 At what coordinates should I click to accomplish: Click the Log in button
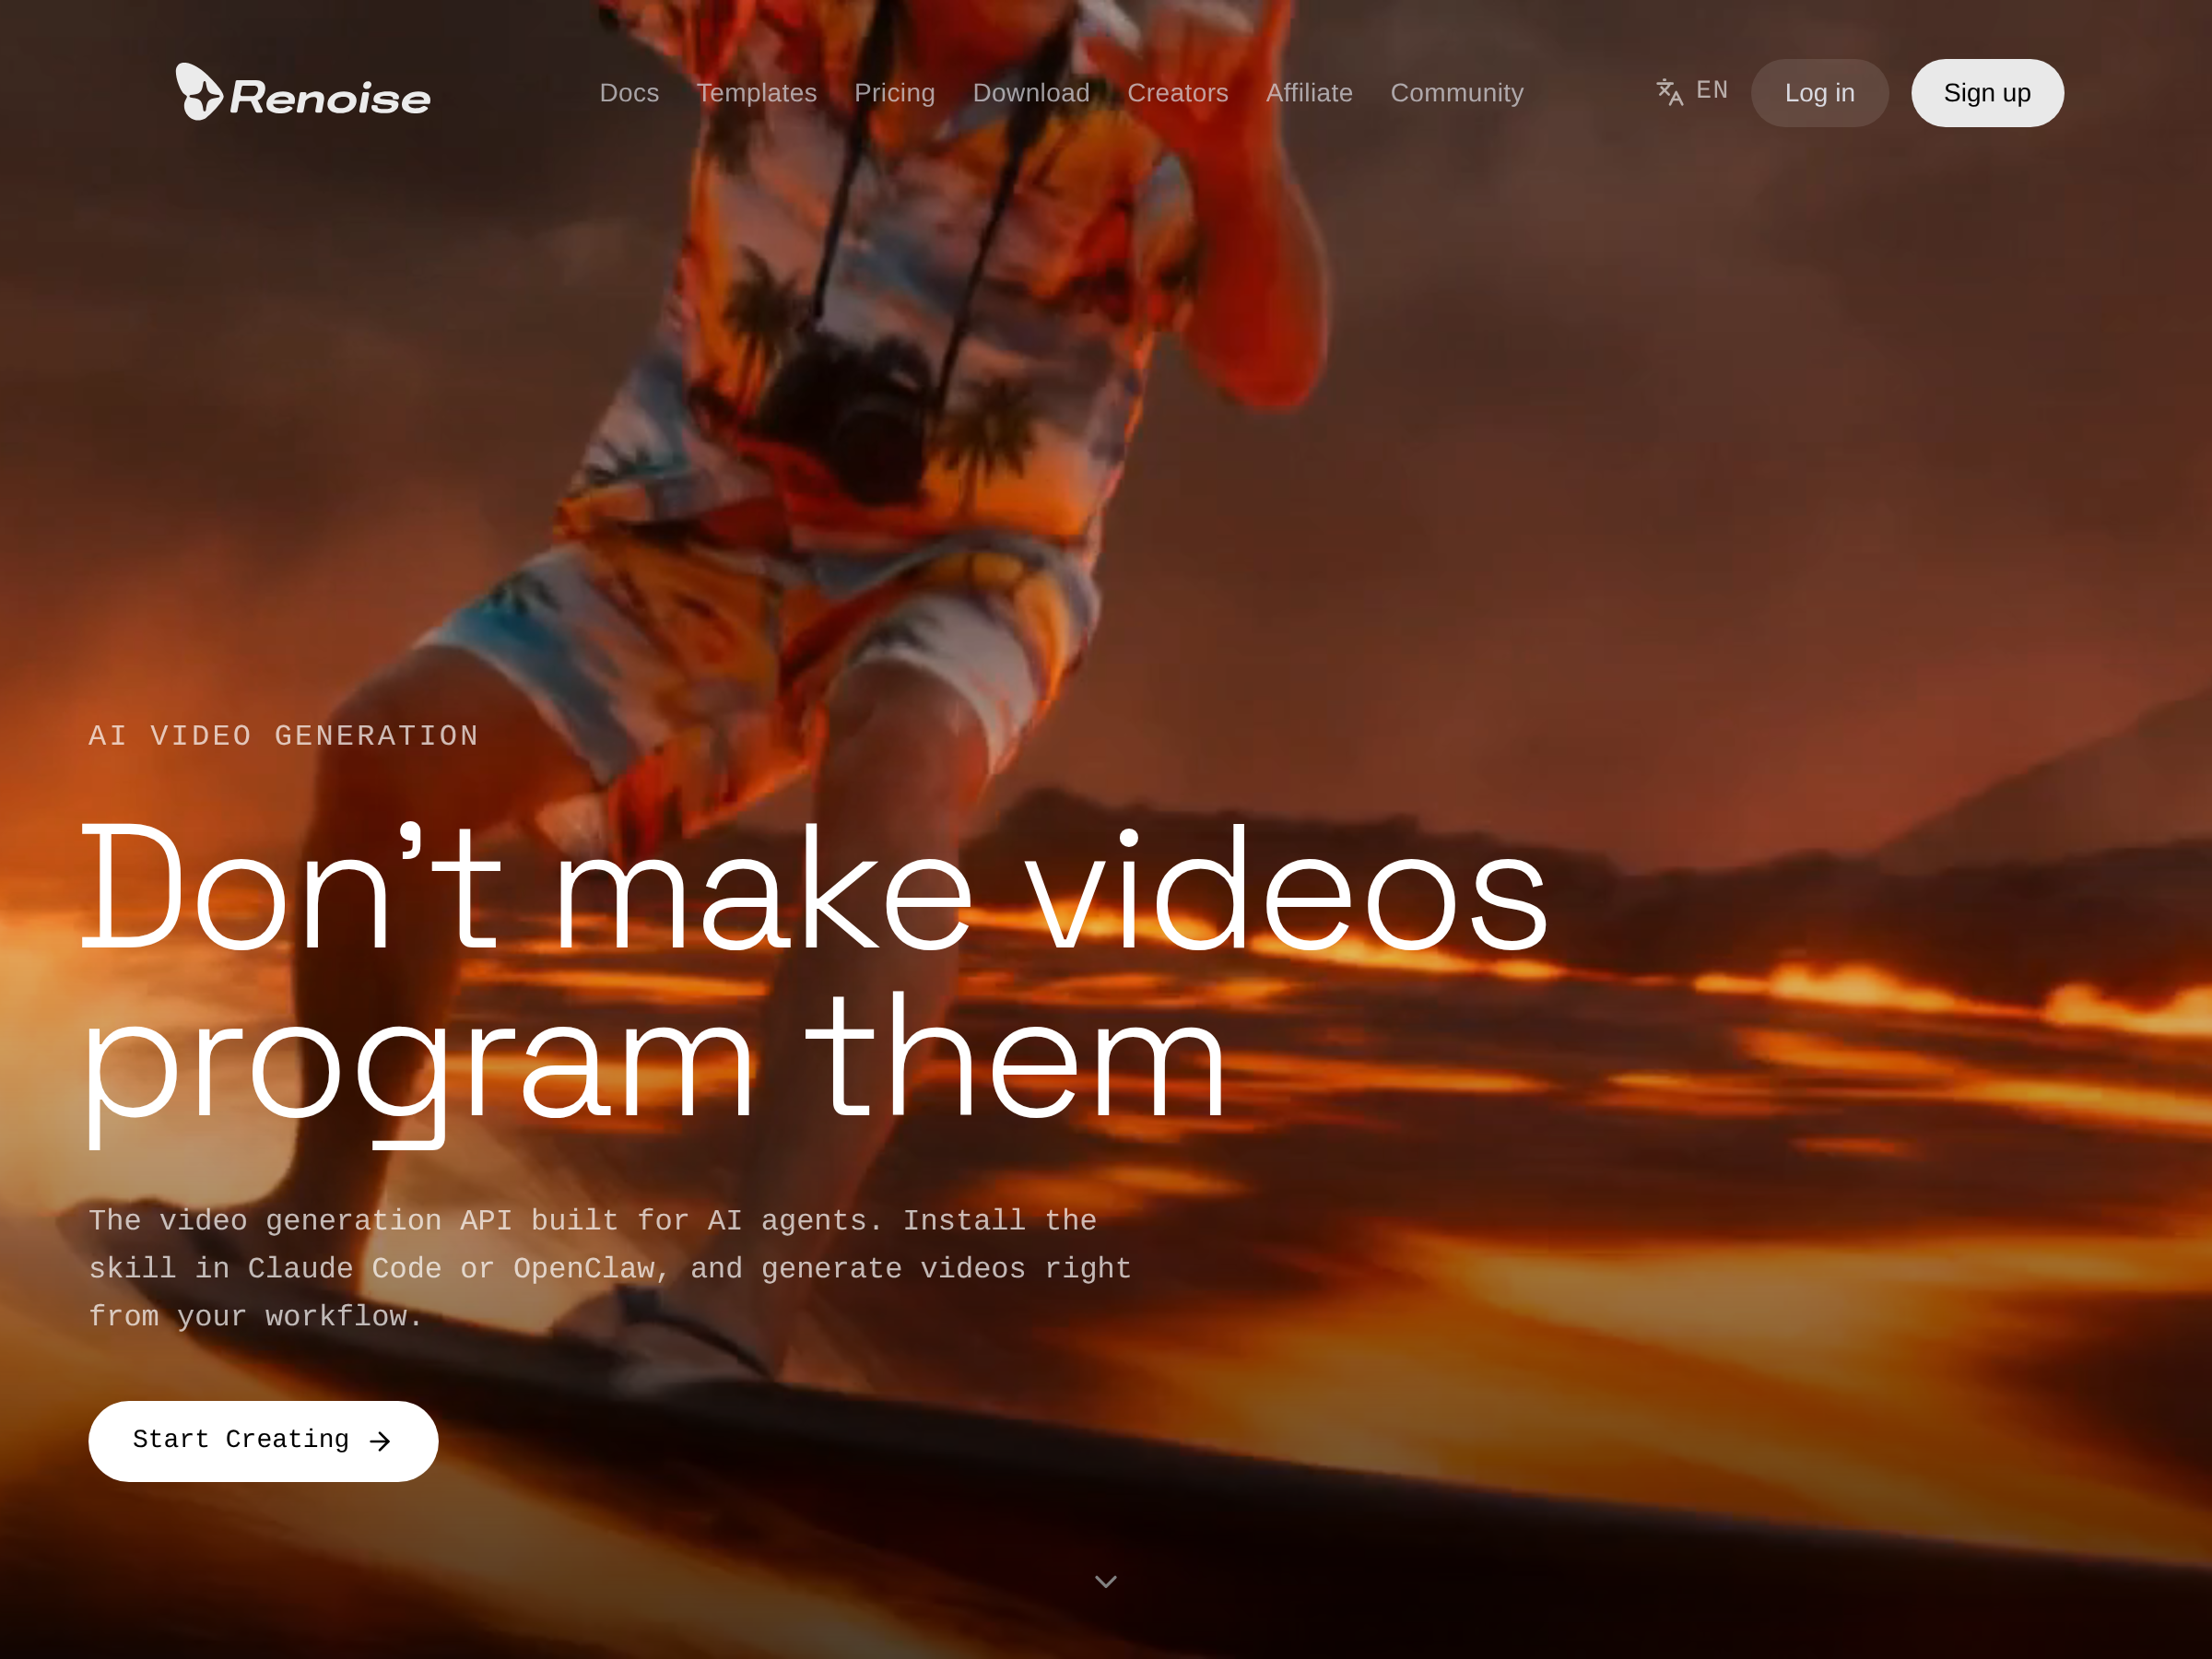pos(1819,93)
